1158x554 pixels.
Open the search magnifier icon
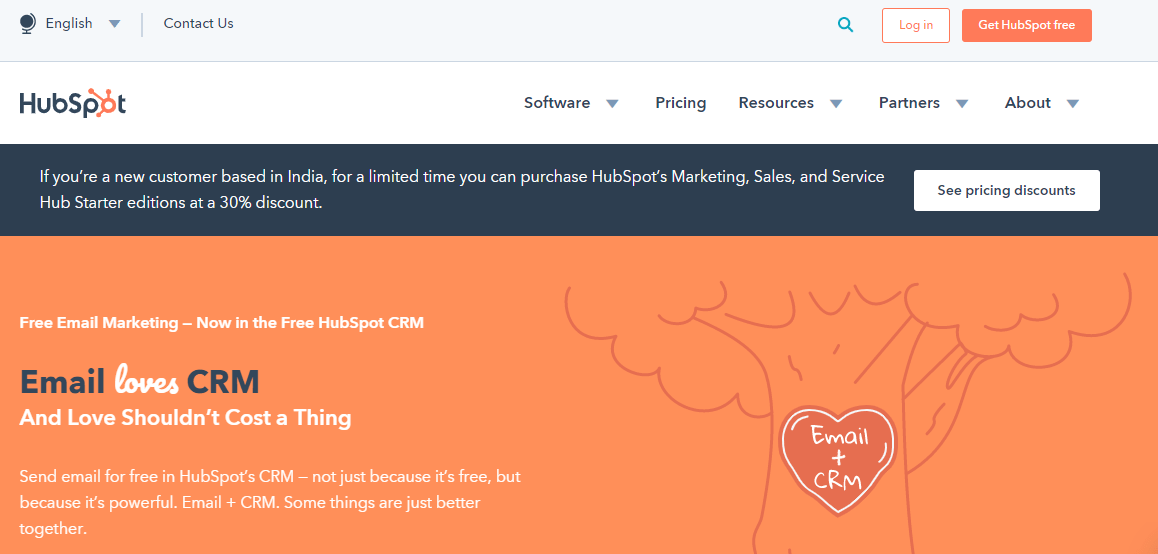click(x=846, y=25)
